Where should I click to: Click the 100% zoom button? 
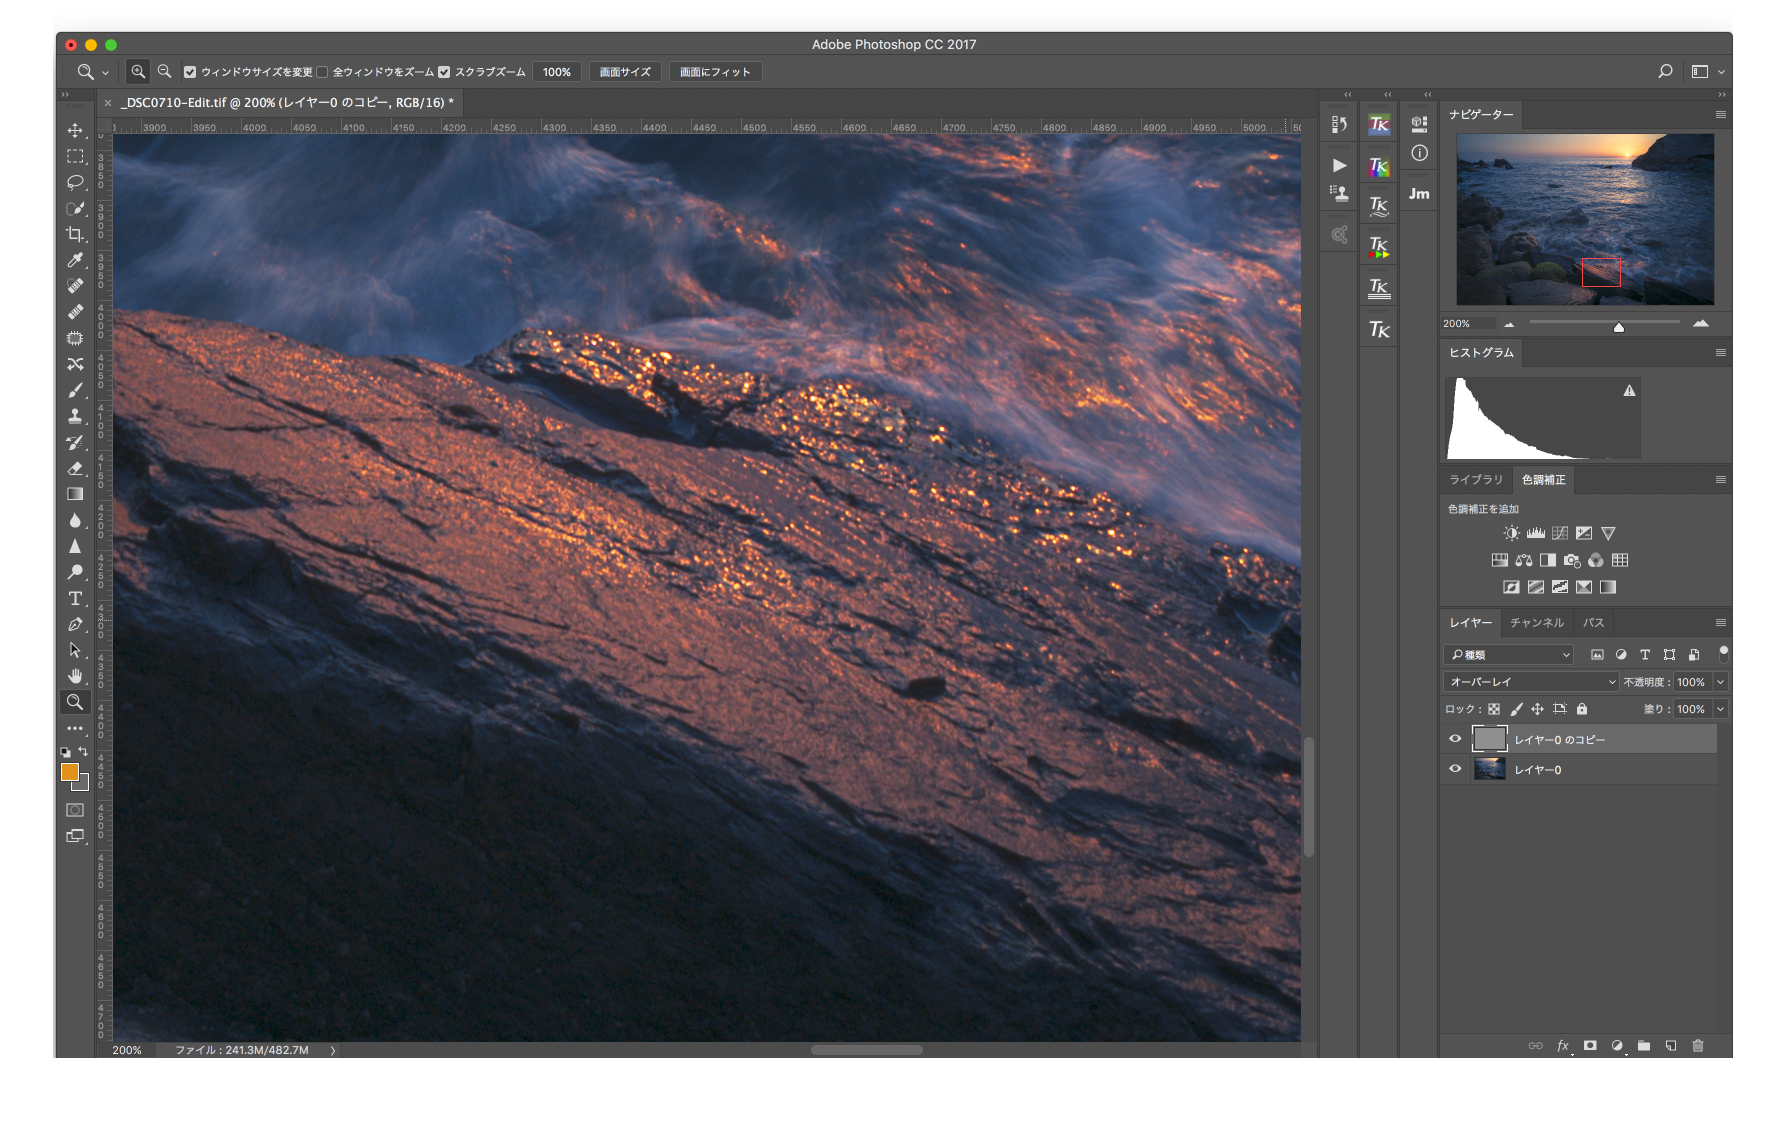pyautogui.click(x=557, y=72)
